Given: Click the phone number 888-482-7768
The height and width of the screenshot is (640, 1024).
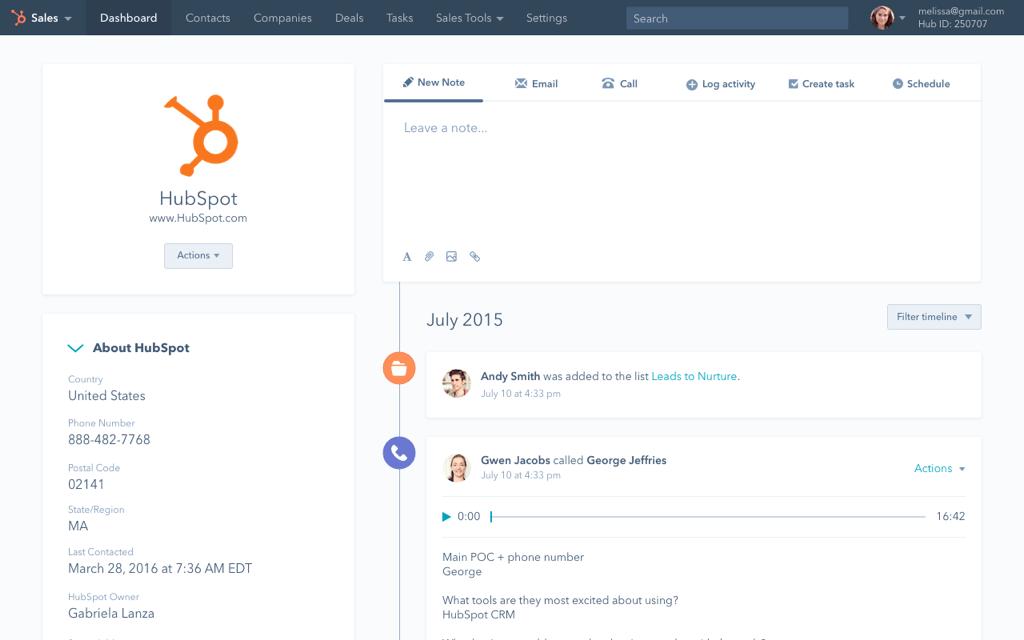Looking at the screenshot, I should pos(109,440).
